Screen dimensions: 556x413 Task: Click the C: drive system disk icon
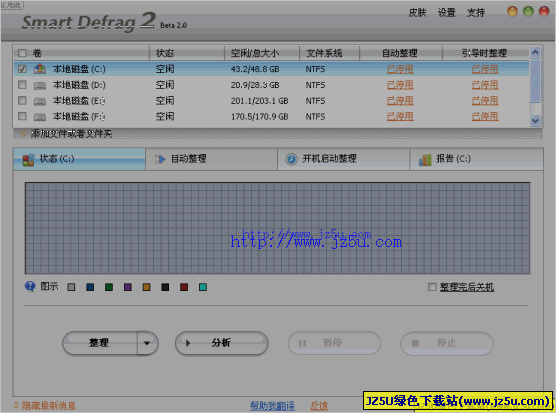[40, 69]
